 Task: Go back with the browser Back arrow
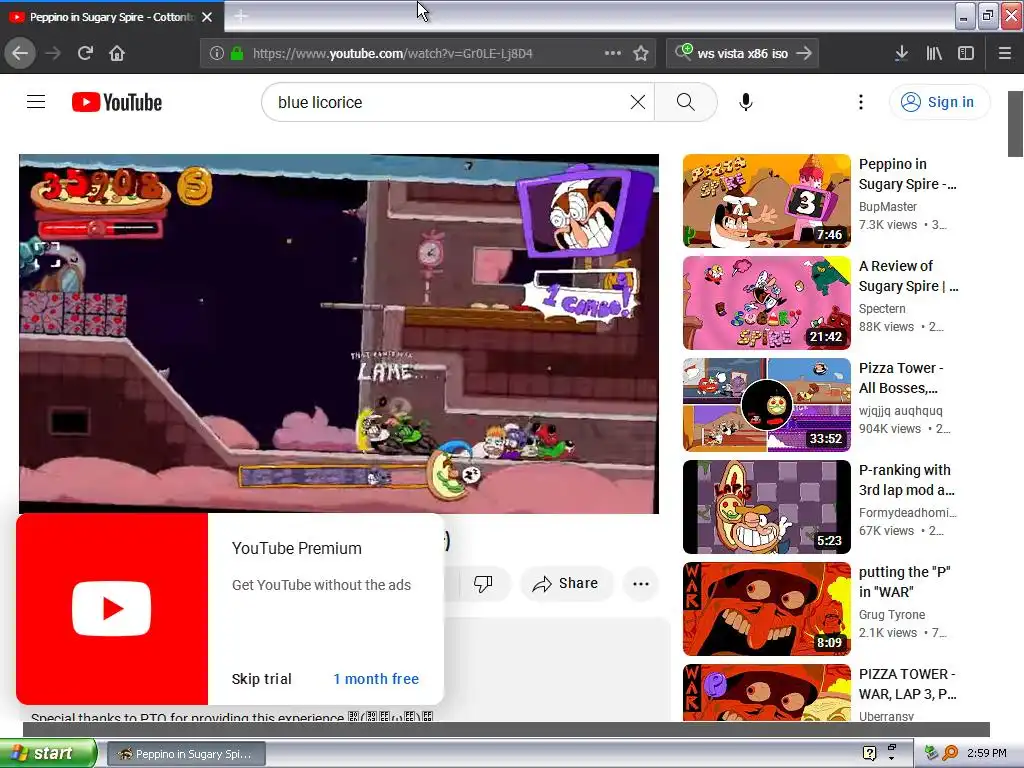(20, 53)
